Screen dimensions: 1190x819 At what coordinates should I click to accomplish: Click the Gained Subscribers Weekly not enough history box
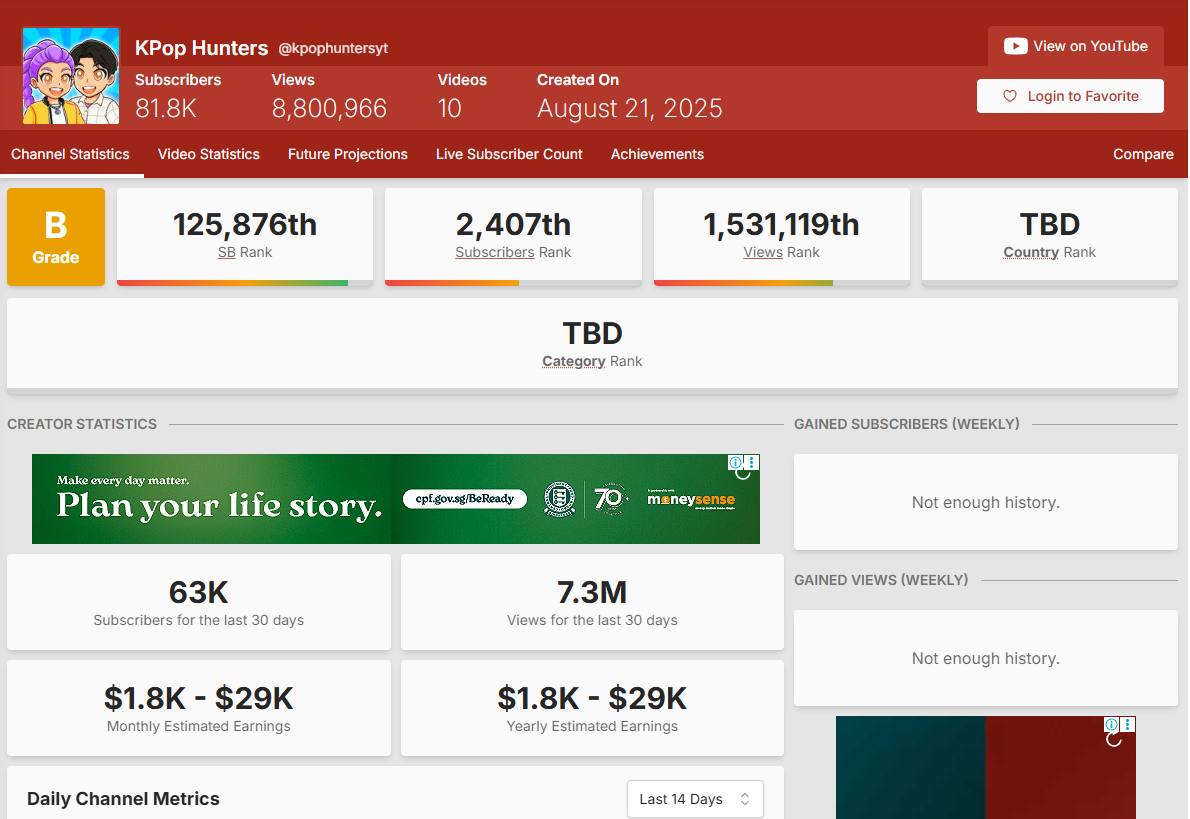[986, 502]
